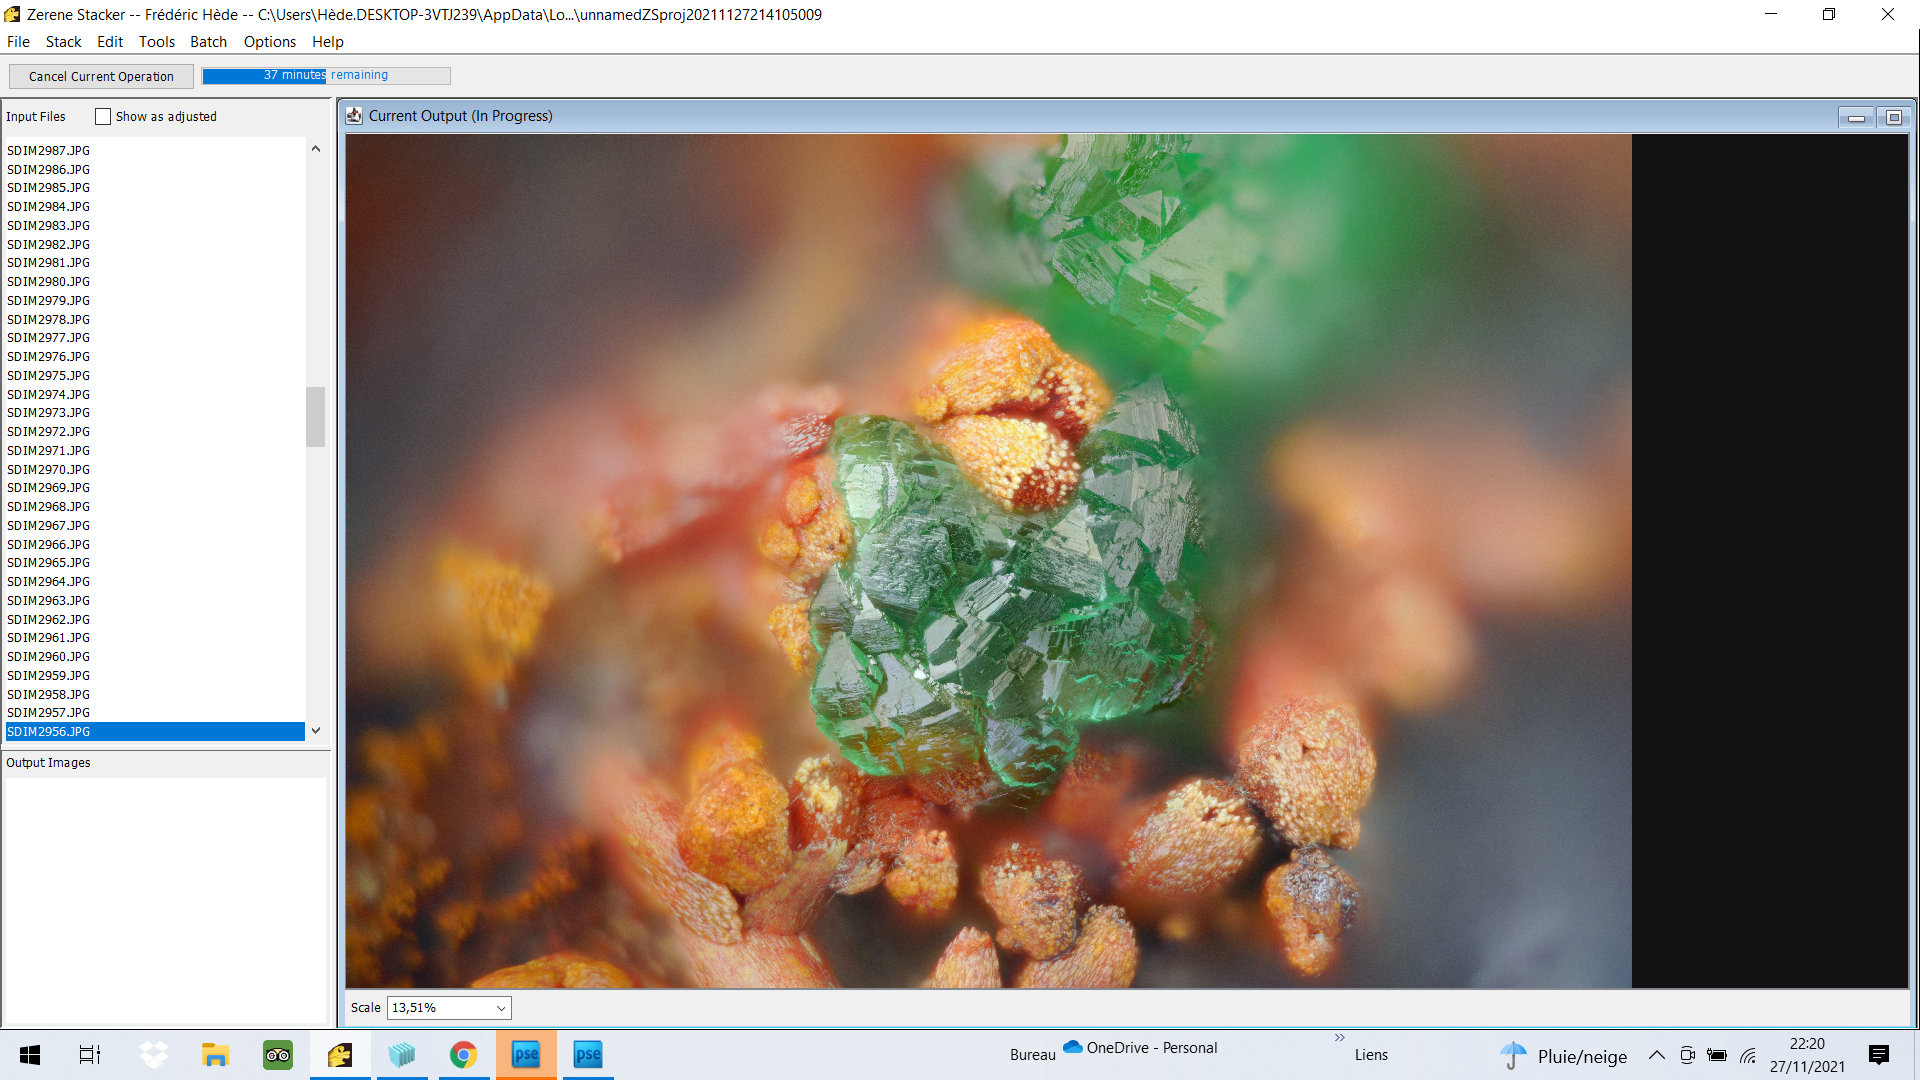Minimize the Current Output inner panel
Viewport: 1920px width, 1080px height.
tap(1856, 118)
